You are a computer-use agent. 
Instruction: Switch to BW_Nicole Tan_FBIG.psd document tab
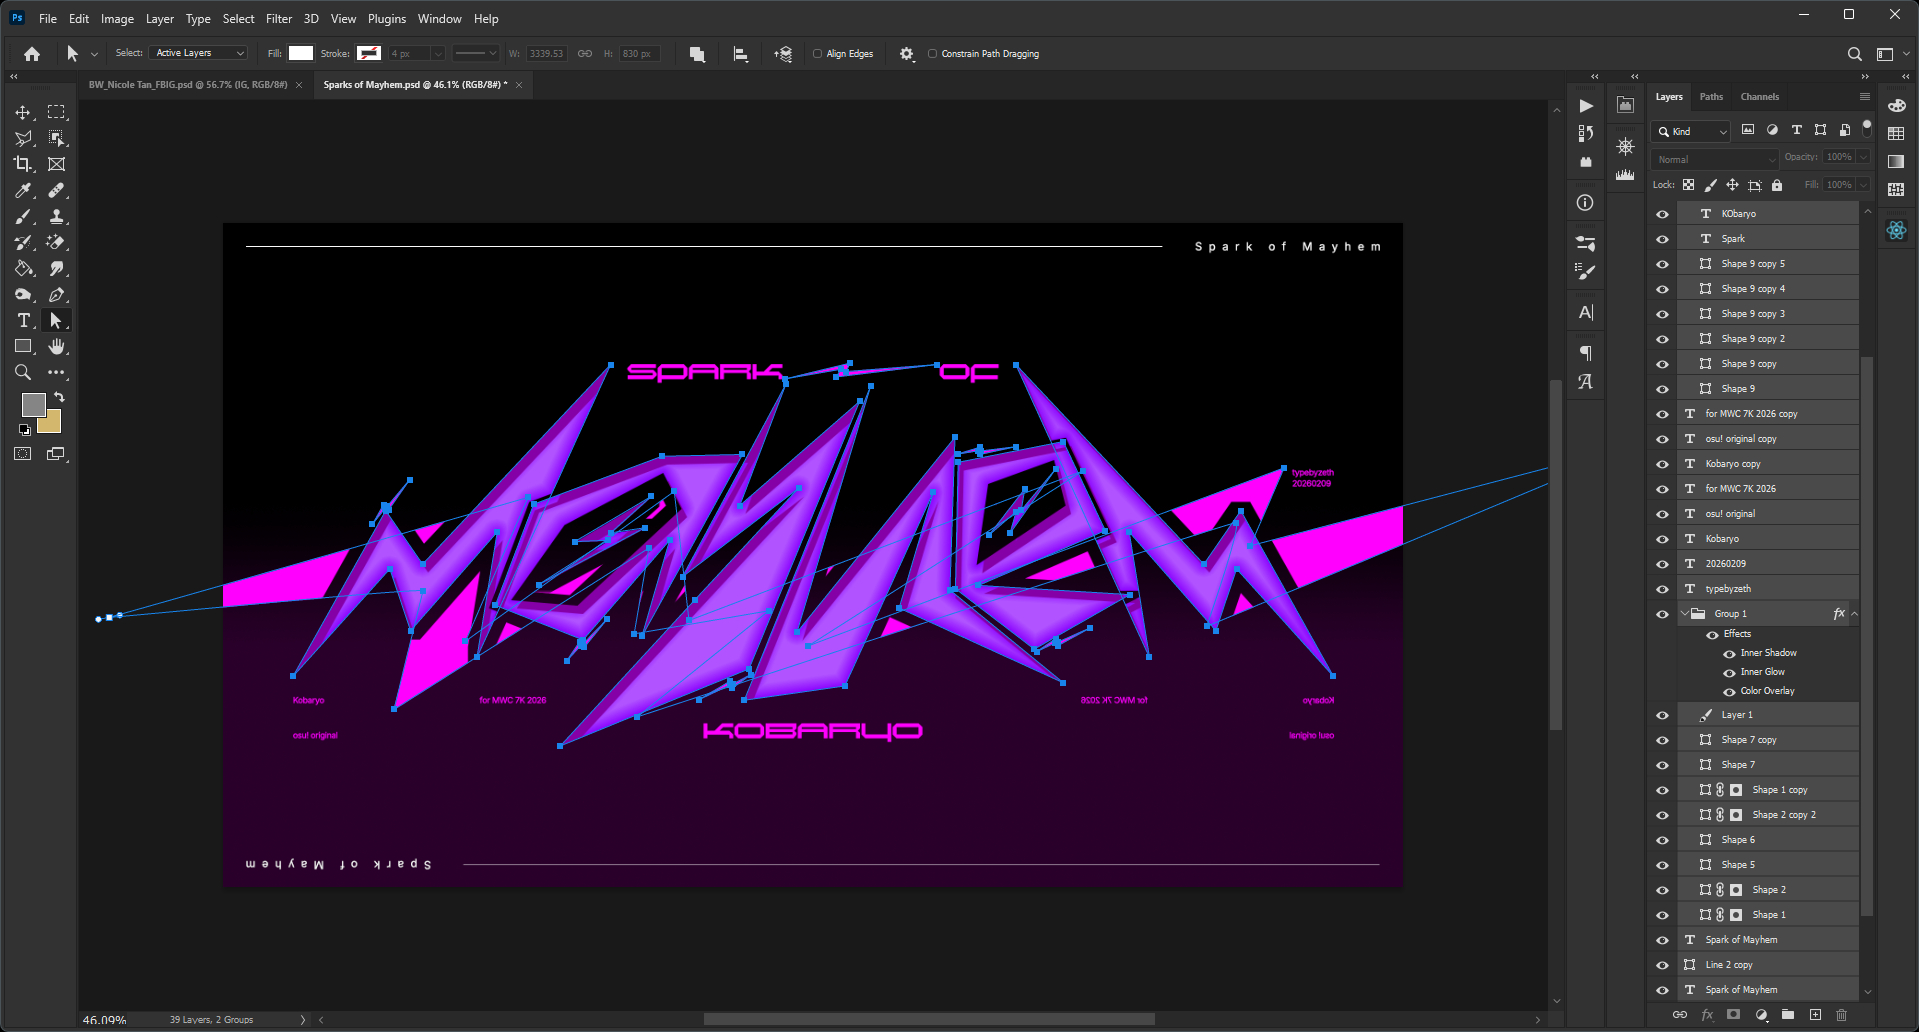click(x=187, y=85)
